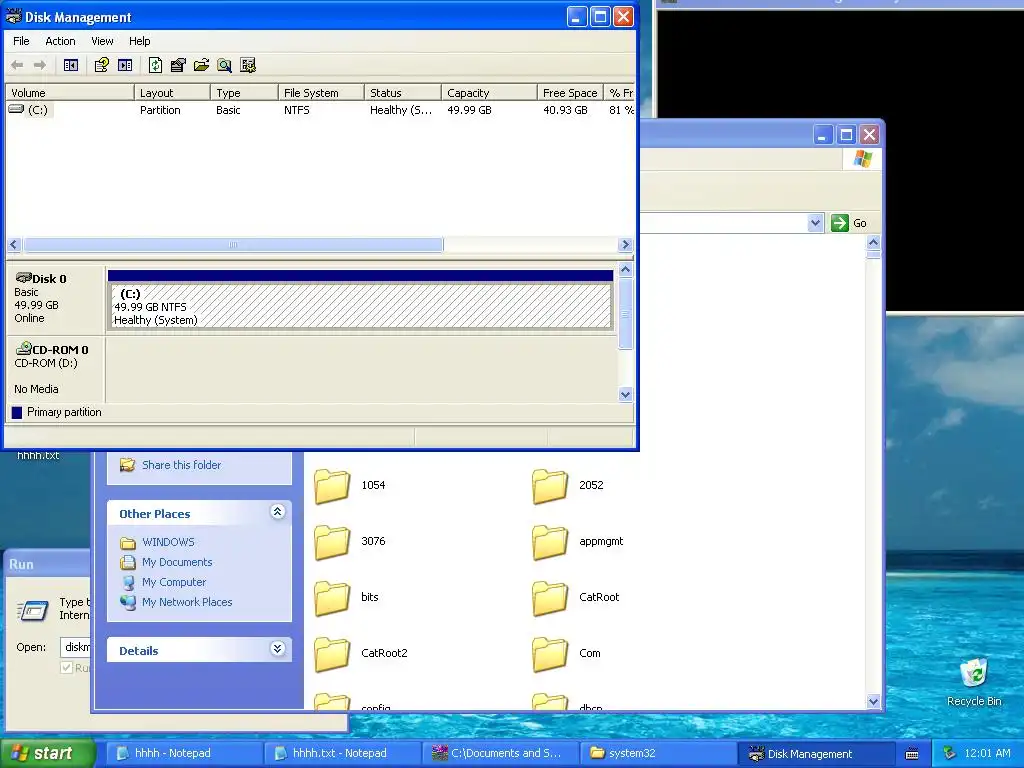1024x768 pixels.
Task: Click the Back arrow in Disk Management toolbar
Action: point(18,65)
